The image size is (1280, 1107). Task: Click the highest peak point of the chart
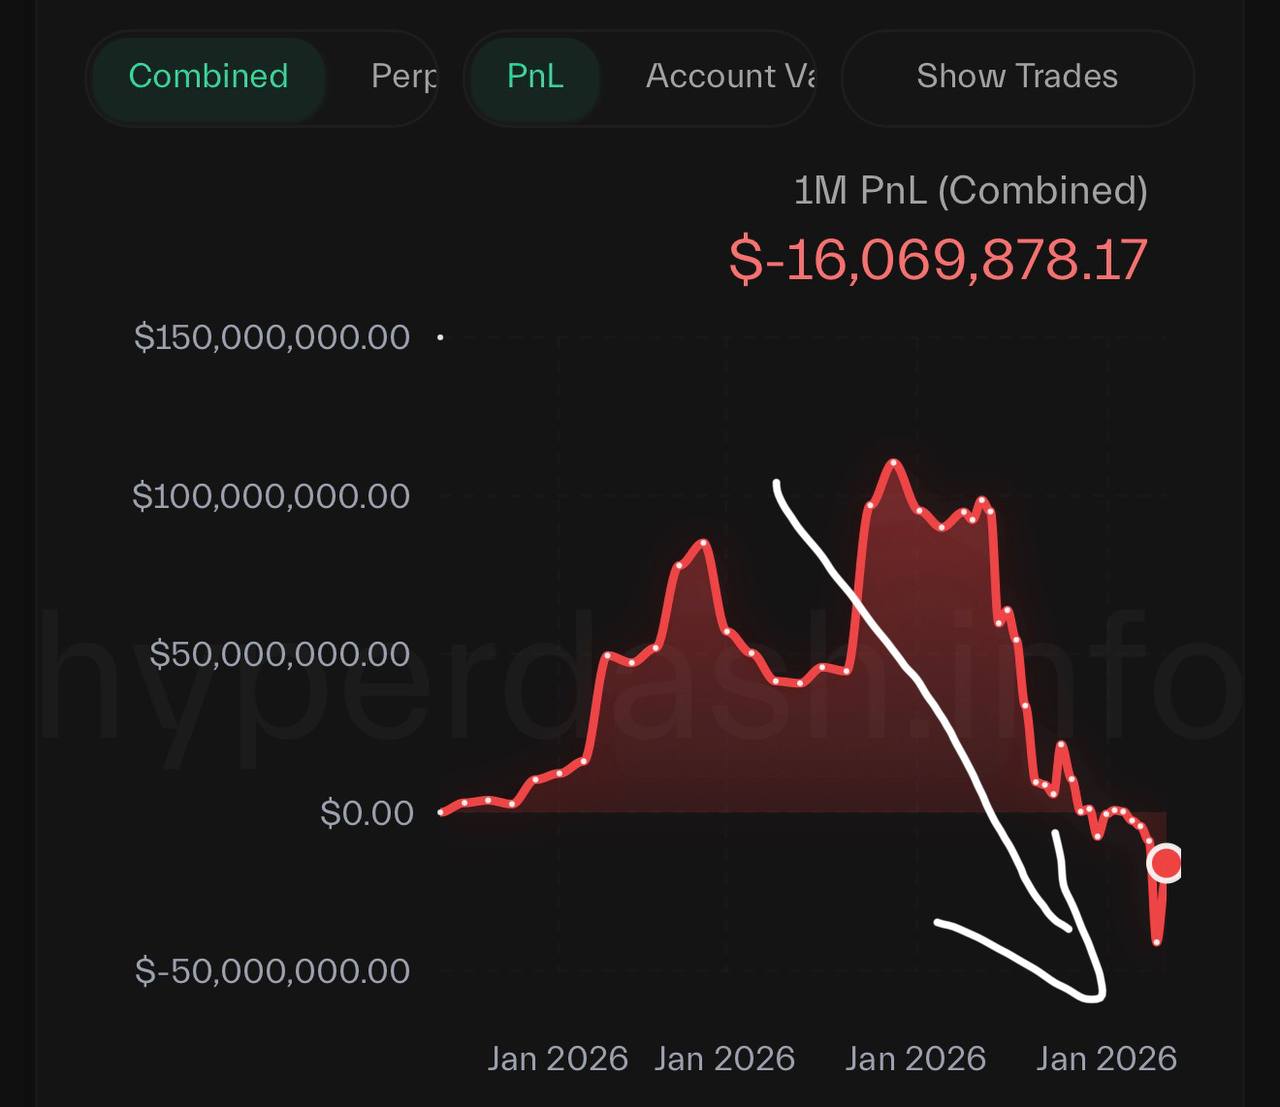pyautogui.click(x=893, y=462)
